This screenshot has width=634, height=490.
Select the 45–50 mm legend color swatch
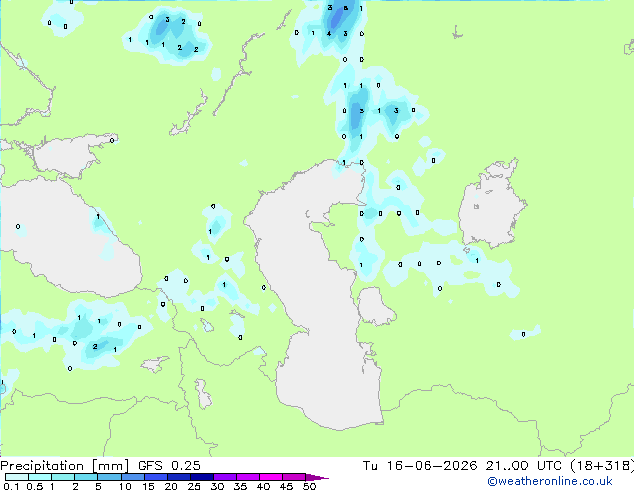[x=294, y=477]
